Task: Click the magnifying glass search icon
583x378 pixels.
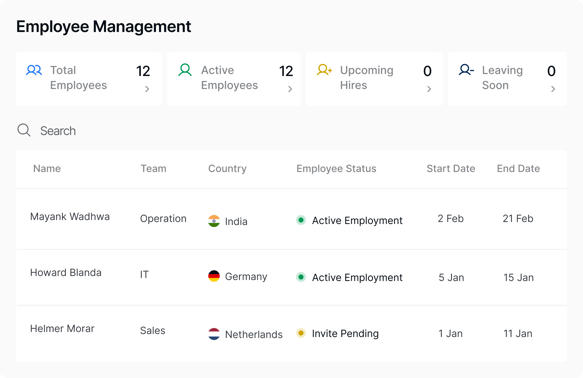Action: tap(24, 130)
